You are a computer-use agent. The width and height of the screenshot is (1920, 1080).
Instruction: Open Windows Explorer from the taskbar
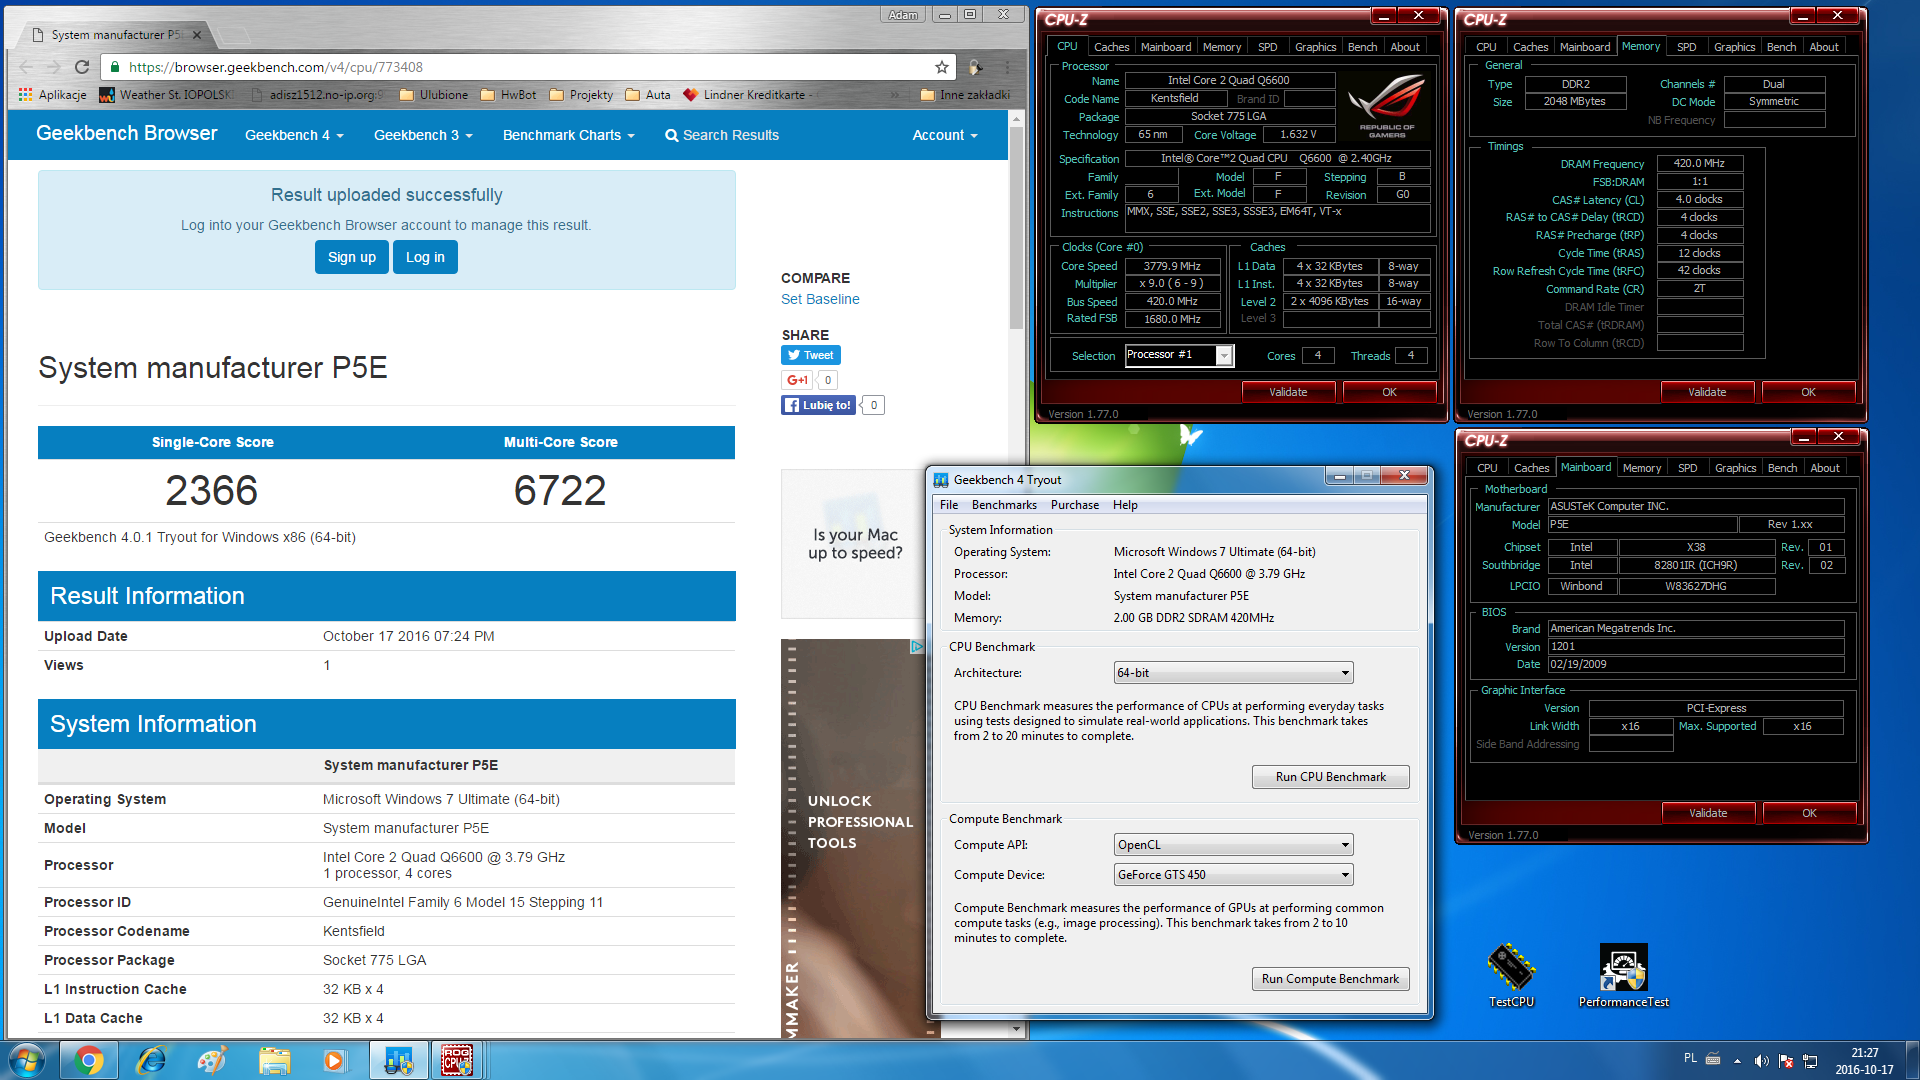pyautogui.click(x=274, y=1060)
